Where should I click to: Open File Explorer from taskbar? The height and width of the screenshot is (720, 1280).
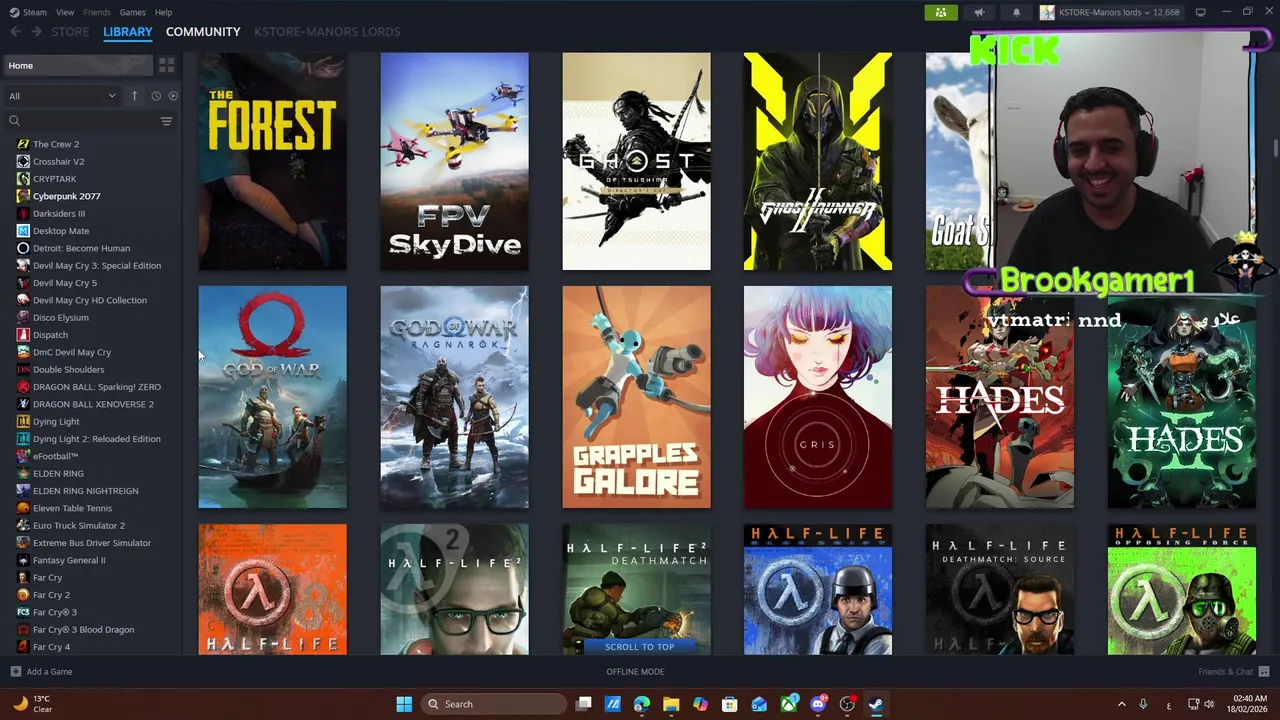671,704
